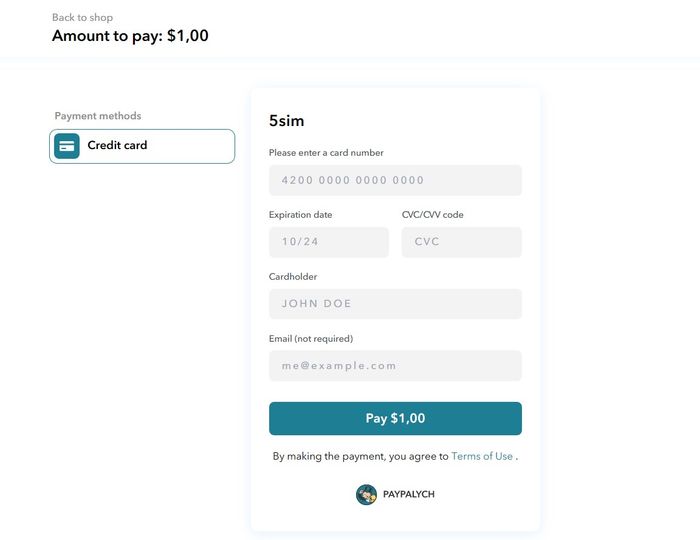Screen dimensions: 700x540
Task: Click the teal credit card icon
Action: 67,146
